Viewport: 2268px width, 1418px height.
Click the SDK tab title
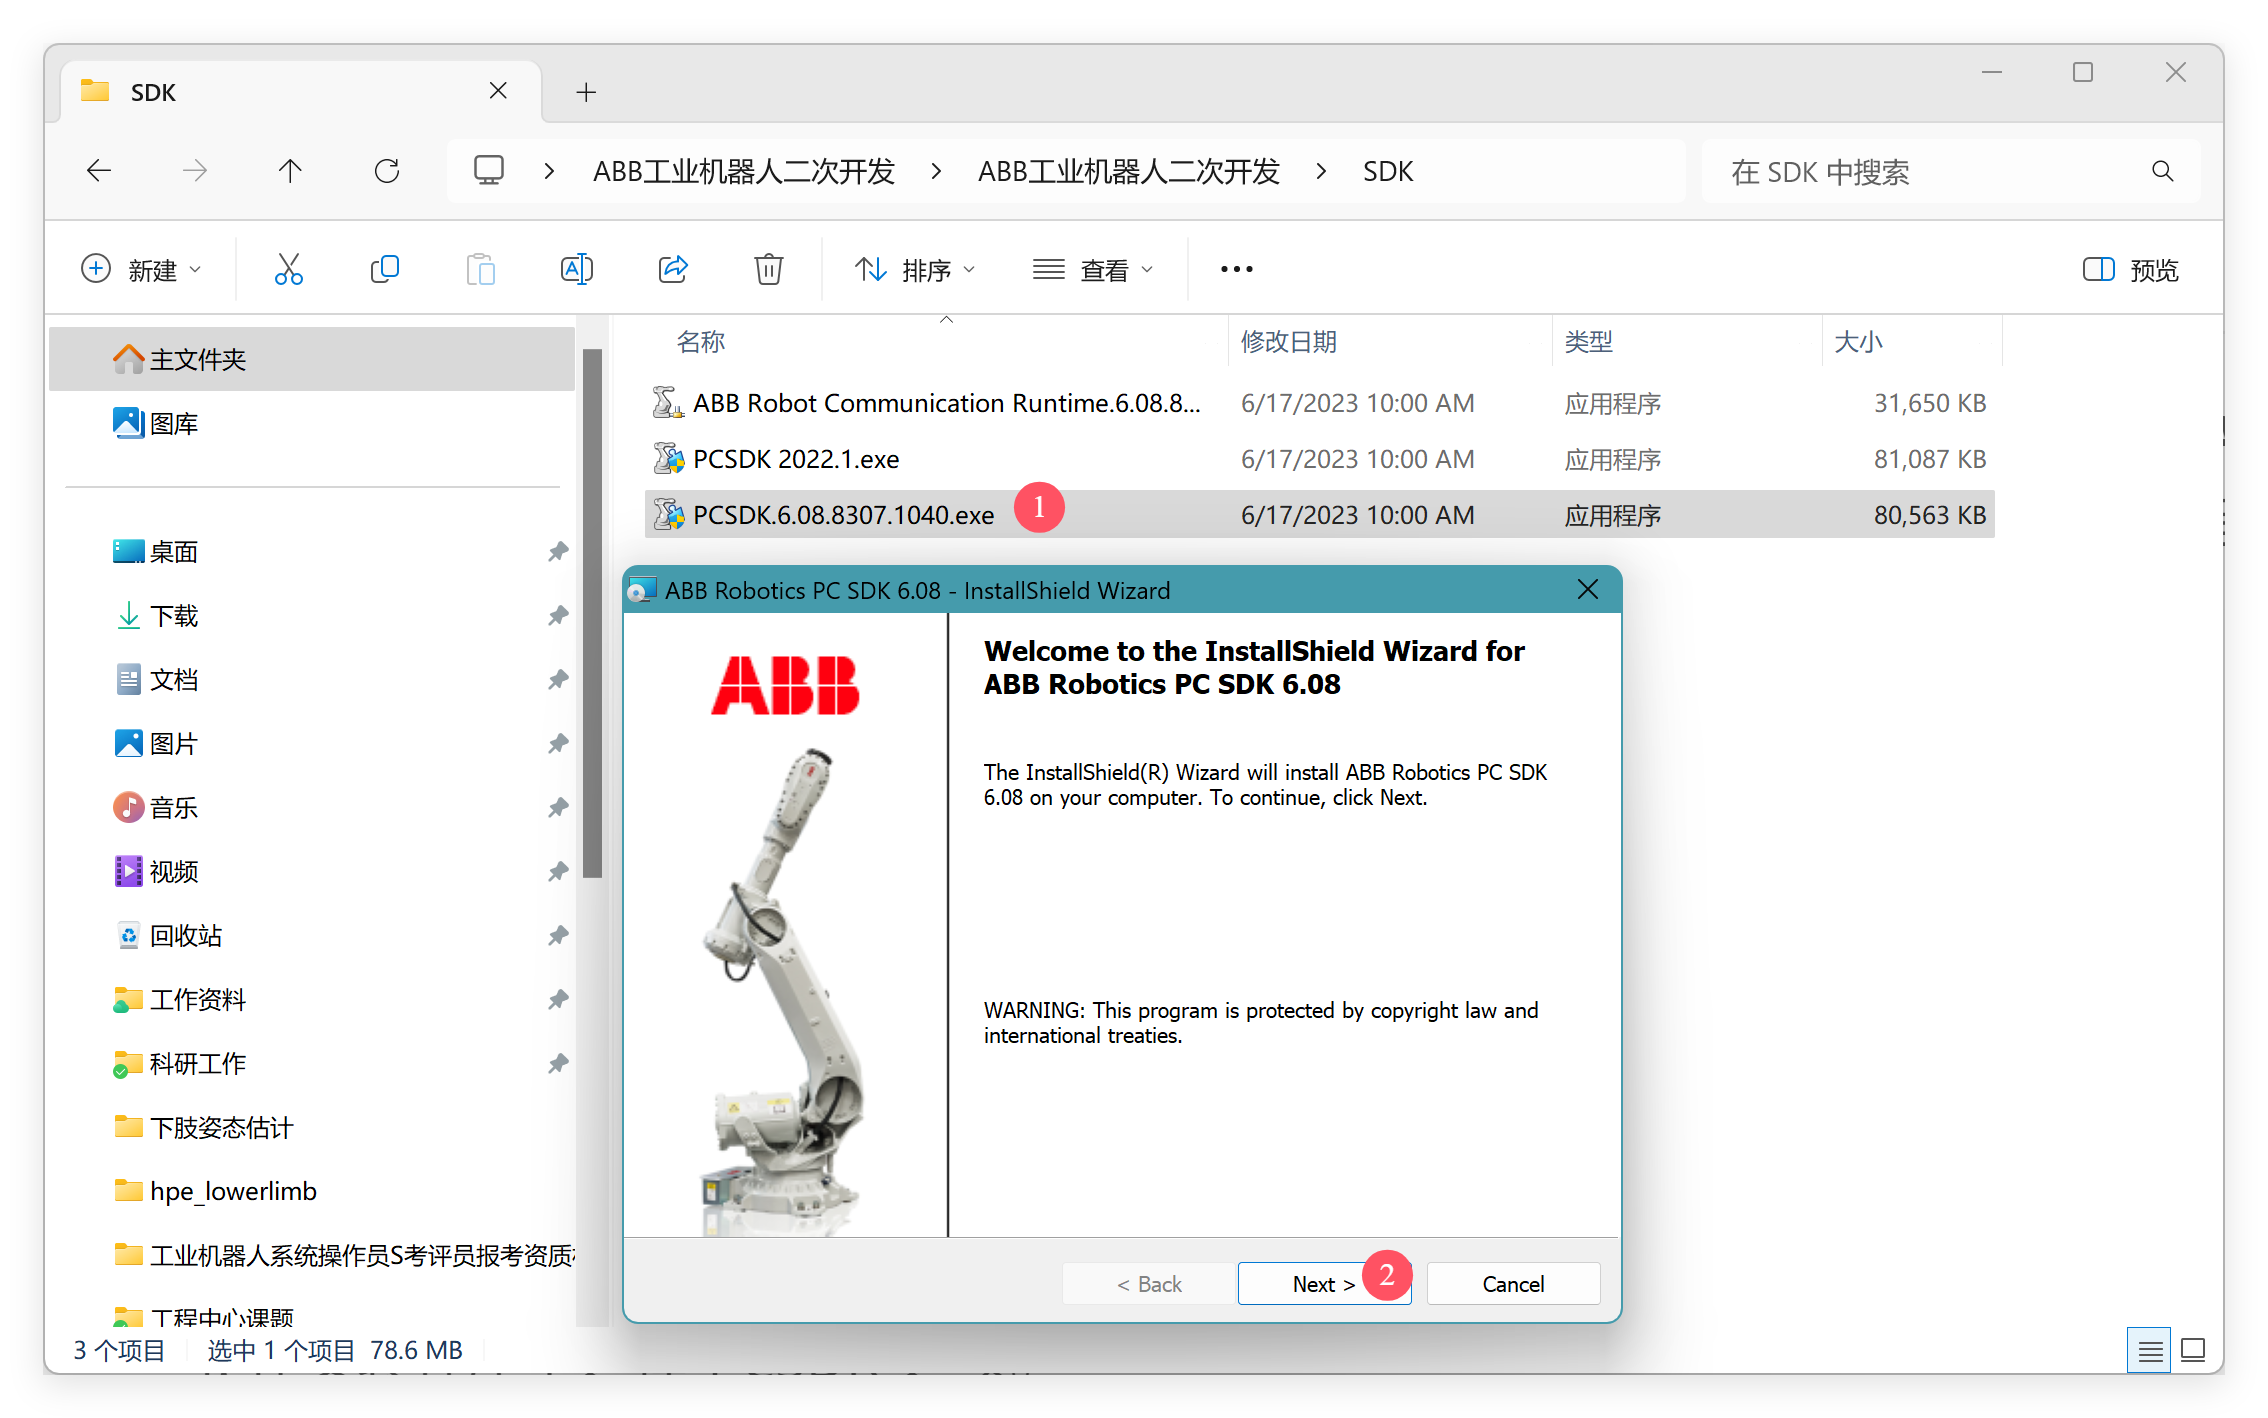click(x=153, y=92)
